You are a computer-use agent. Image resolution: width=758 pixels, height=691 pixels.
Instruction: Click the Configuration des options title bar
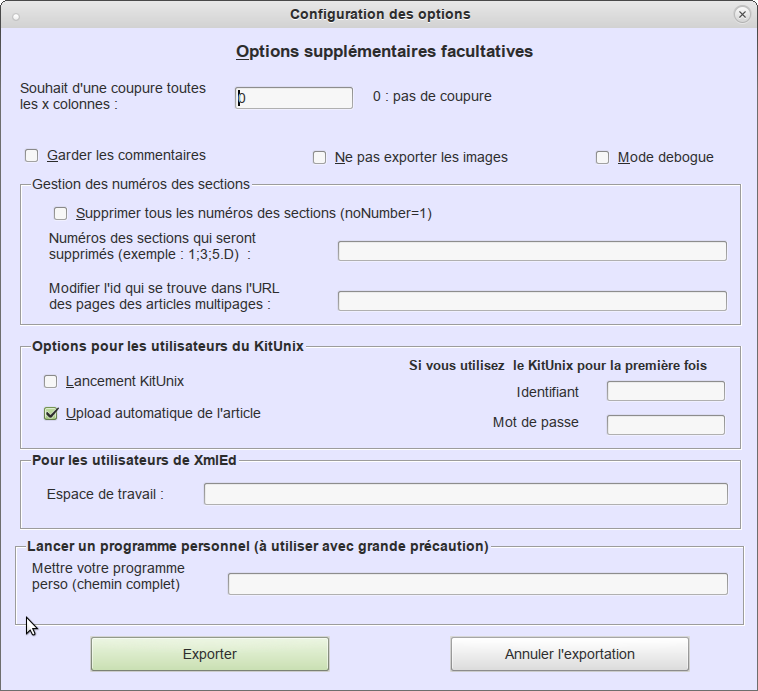pyautogui.click(x=379, y=14)
